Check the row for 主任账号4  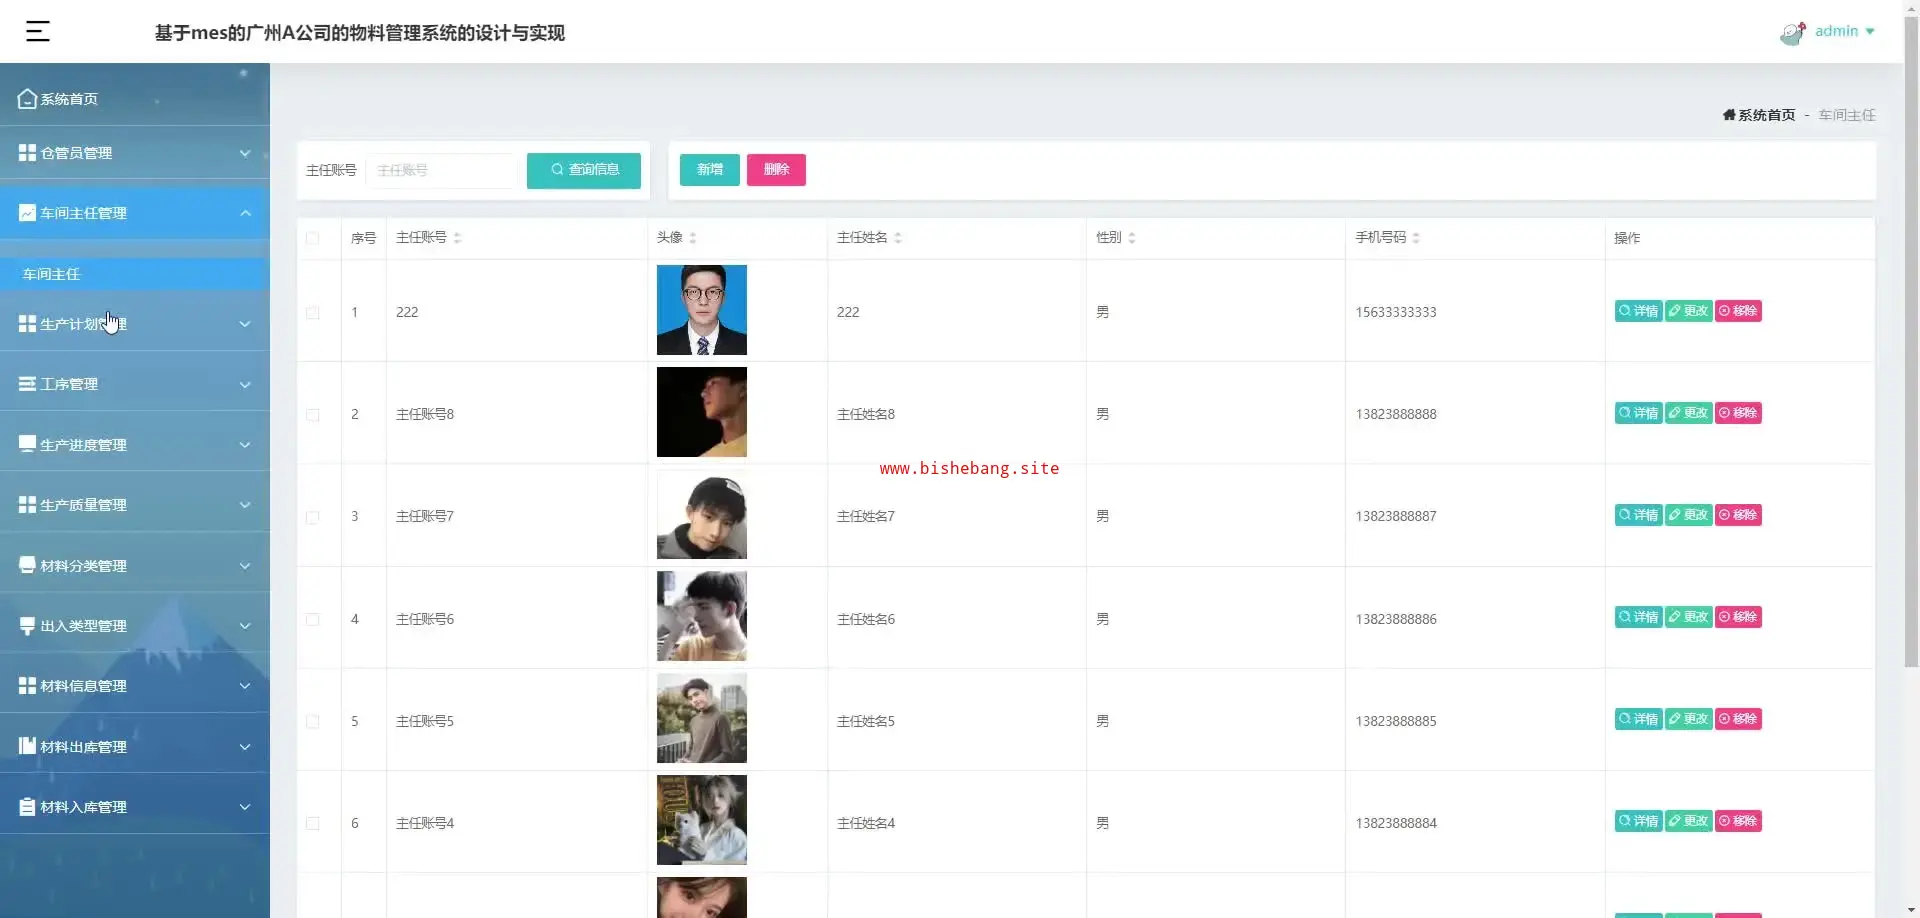[313, 824]
